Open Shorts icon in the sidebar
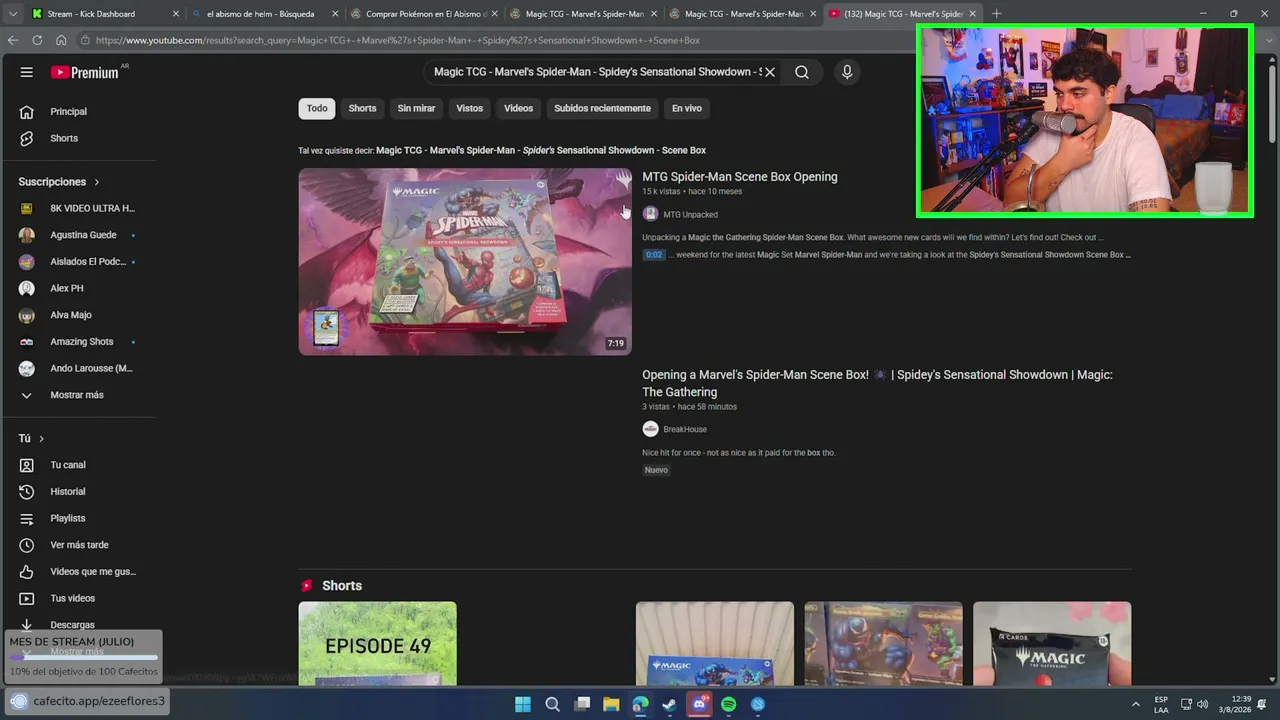 point(27,138)
